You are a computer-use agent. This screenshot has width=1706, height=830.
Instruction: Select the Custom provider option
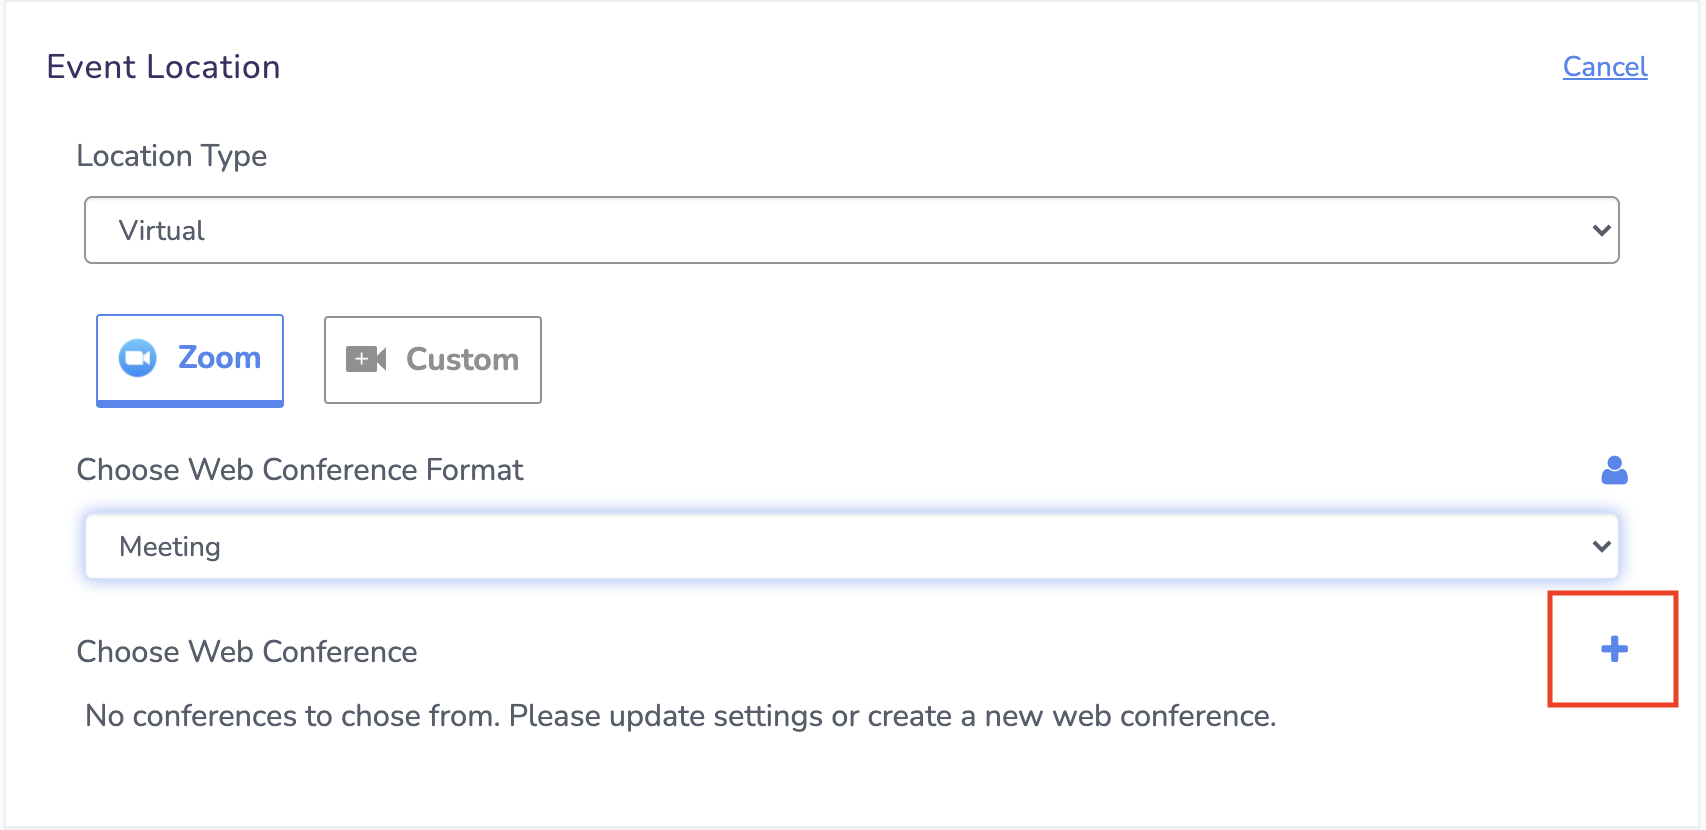[x=433, y=360]
